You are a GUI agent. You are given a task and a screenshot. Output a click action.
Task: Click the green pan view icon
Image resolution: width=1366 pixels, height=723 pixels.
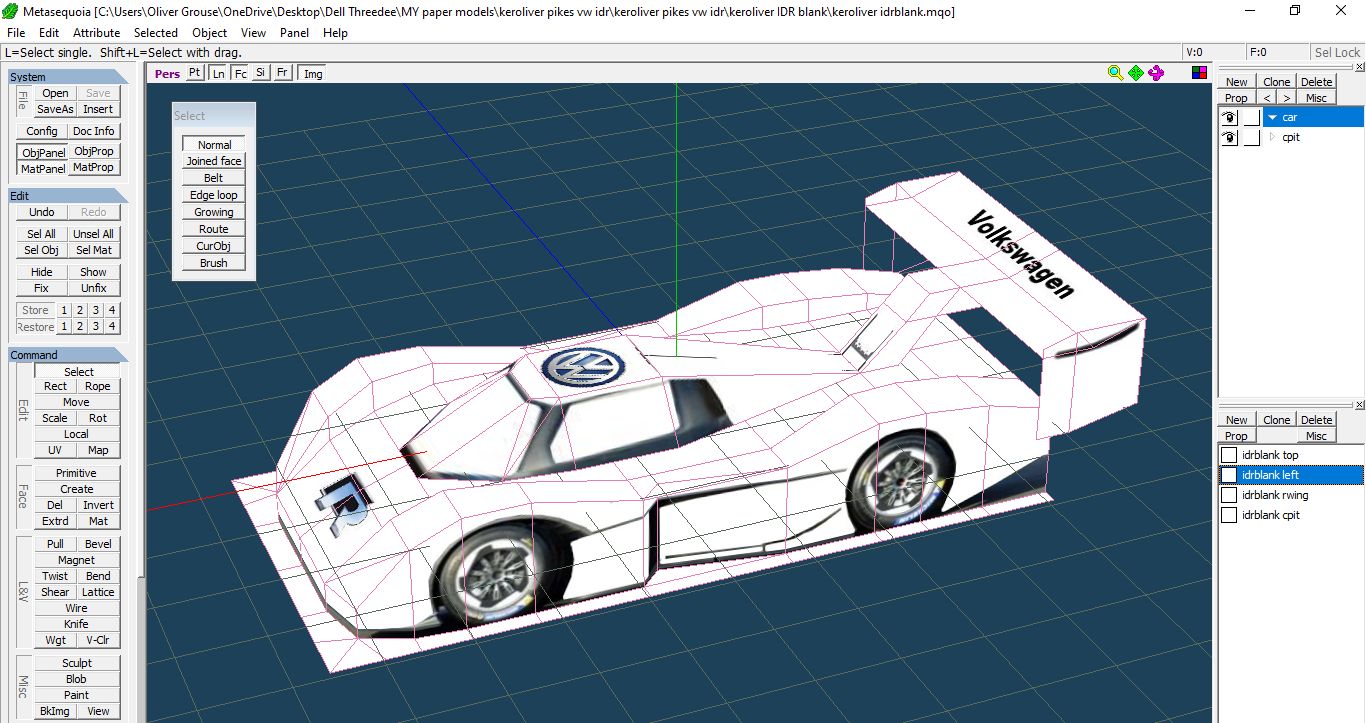pyautogui.click(x=1136, y=73)
